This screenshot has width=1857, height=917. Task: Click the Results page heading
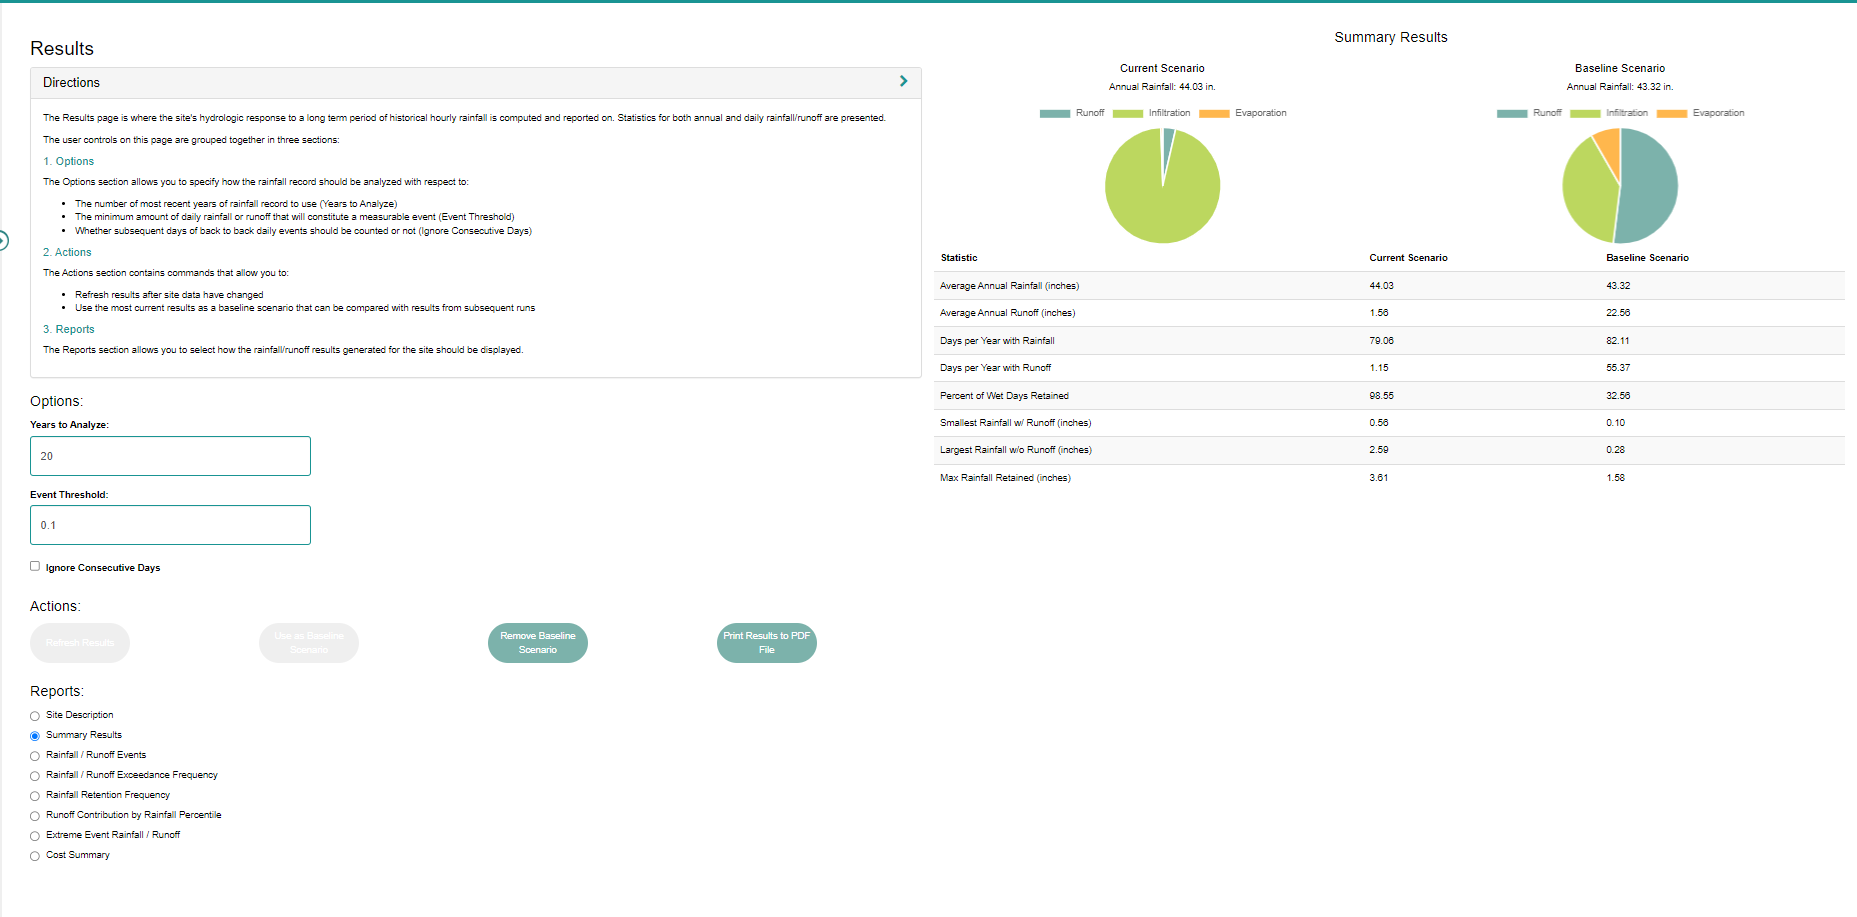tap(62, 48)
